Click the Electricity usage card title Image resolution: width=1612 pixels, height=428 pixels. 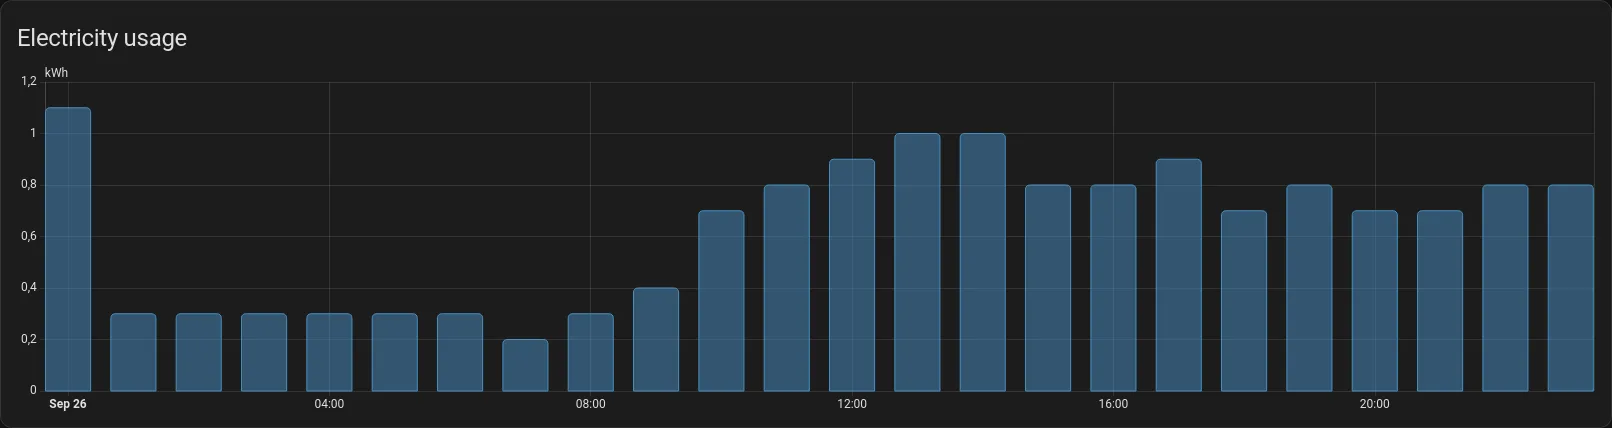coord(102,38)
